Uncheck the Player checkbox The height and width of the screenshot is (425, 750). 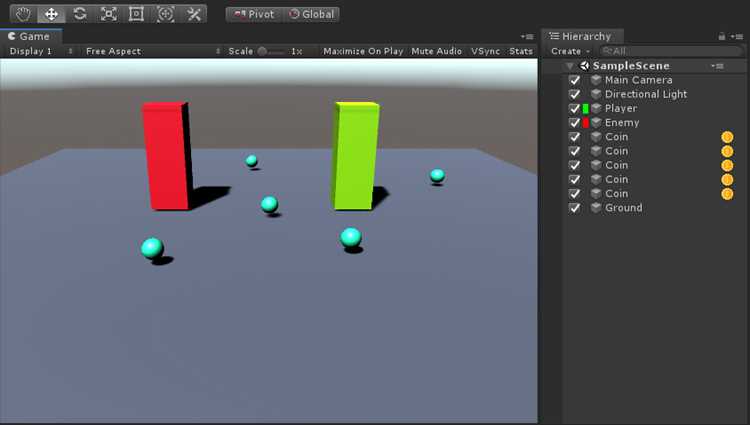tap(575, 109)
